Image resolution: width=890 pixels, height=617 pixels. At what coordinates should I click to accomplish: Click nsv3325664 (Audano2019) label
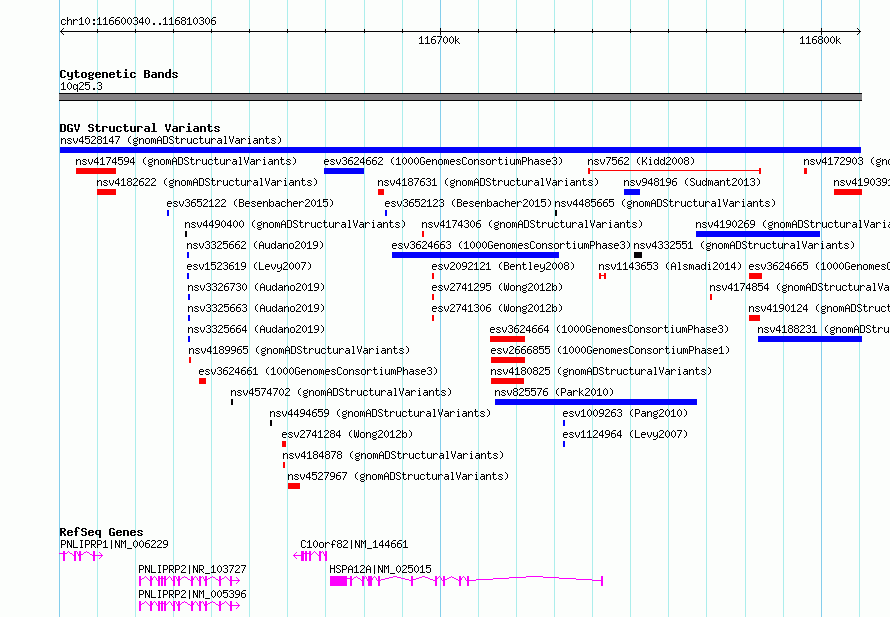click(257, 329)
